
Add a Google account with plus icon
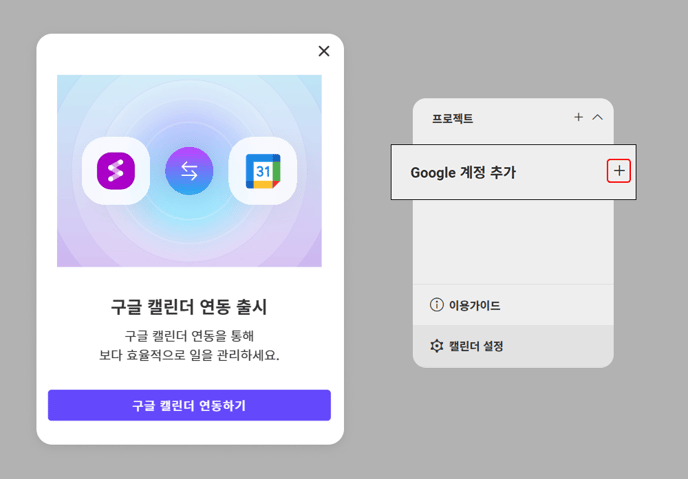pos(619,171)
